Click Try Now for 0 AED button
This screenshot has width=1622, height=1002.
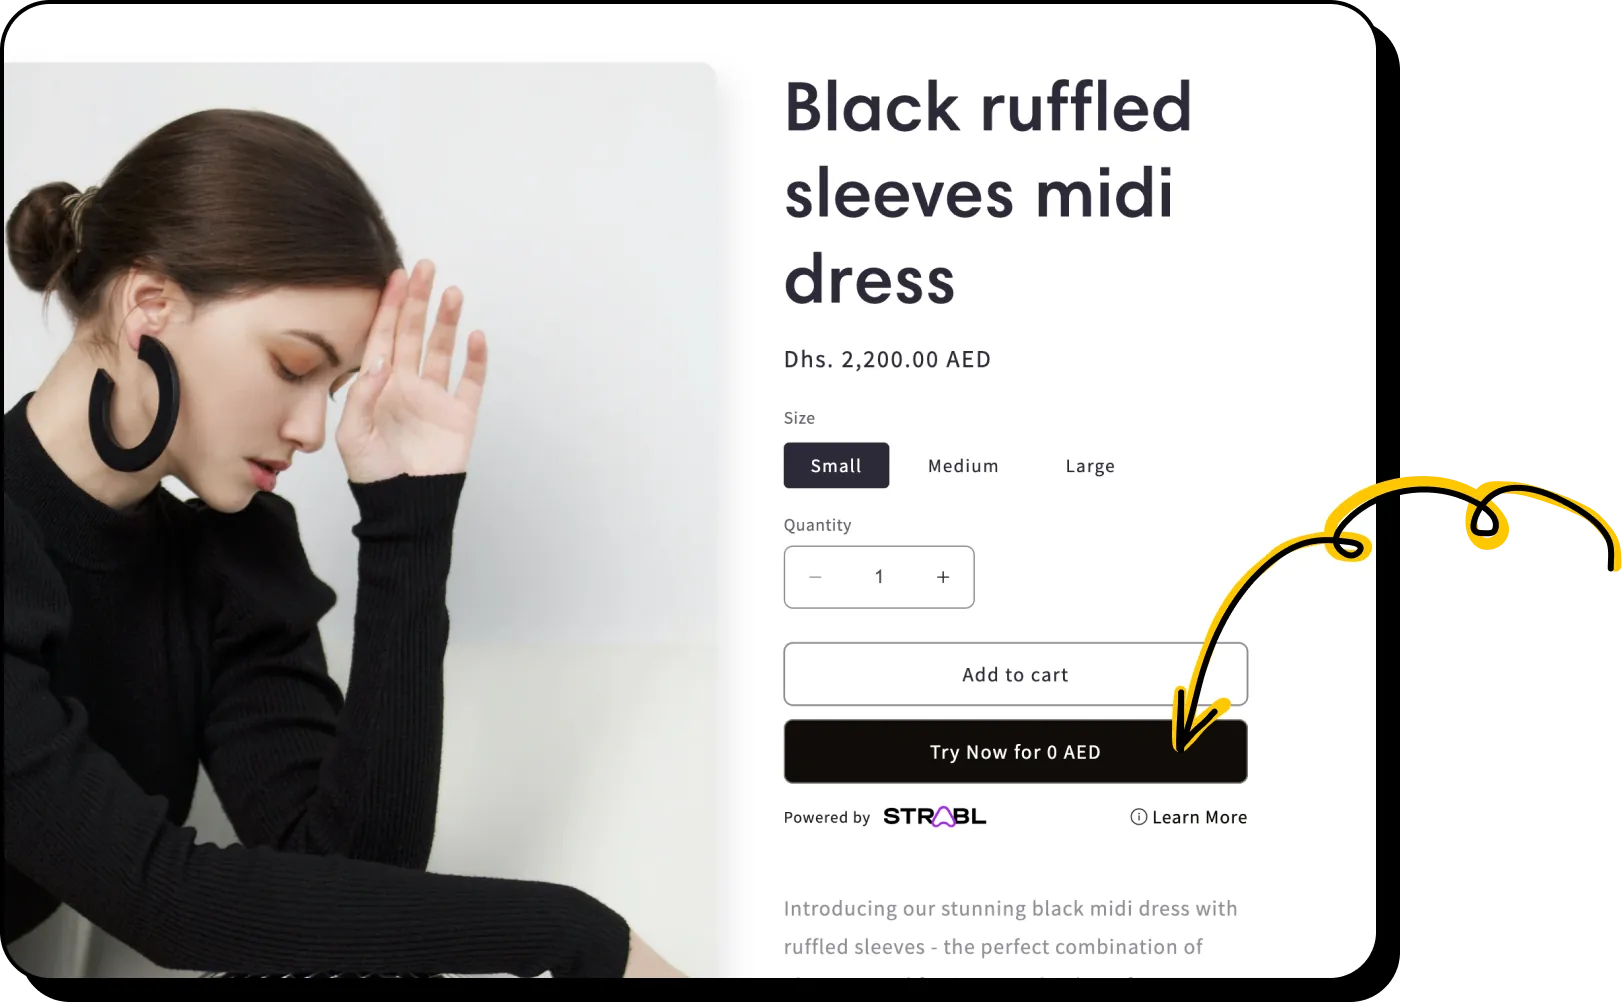coord(1015,751)
